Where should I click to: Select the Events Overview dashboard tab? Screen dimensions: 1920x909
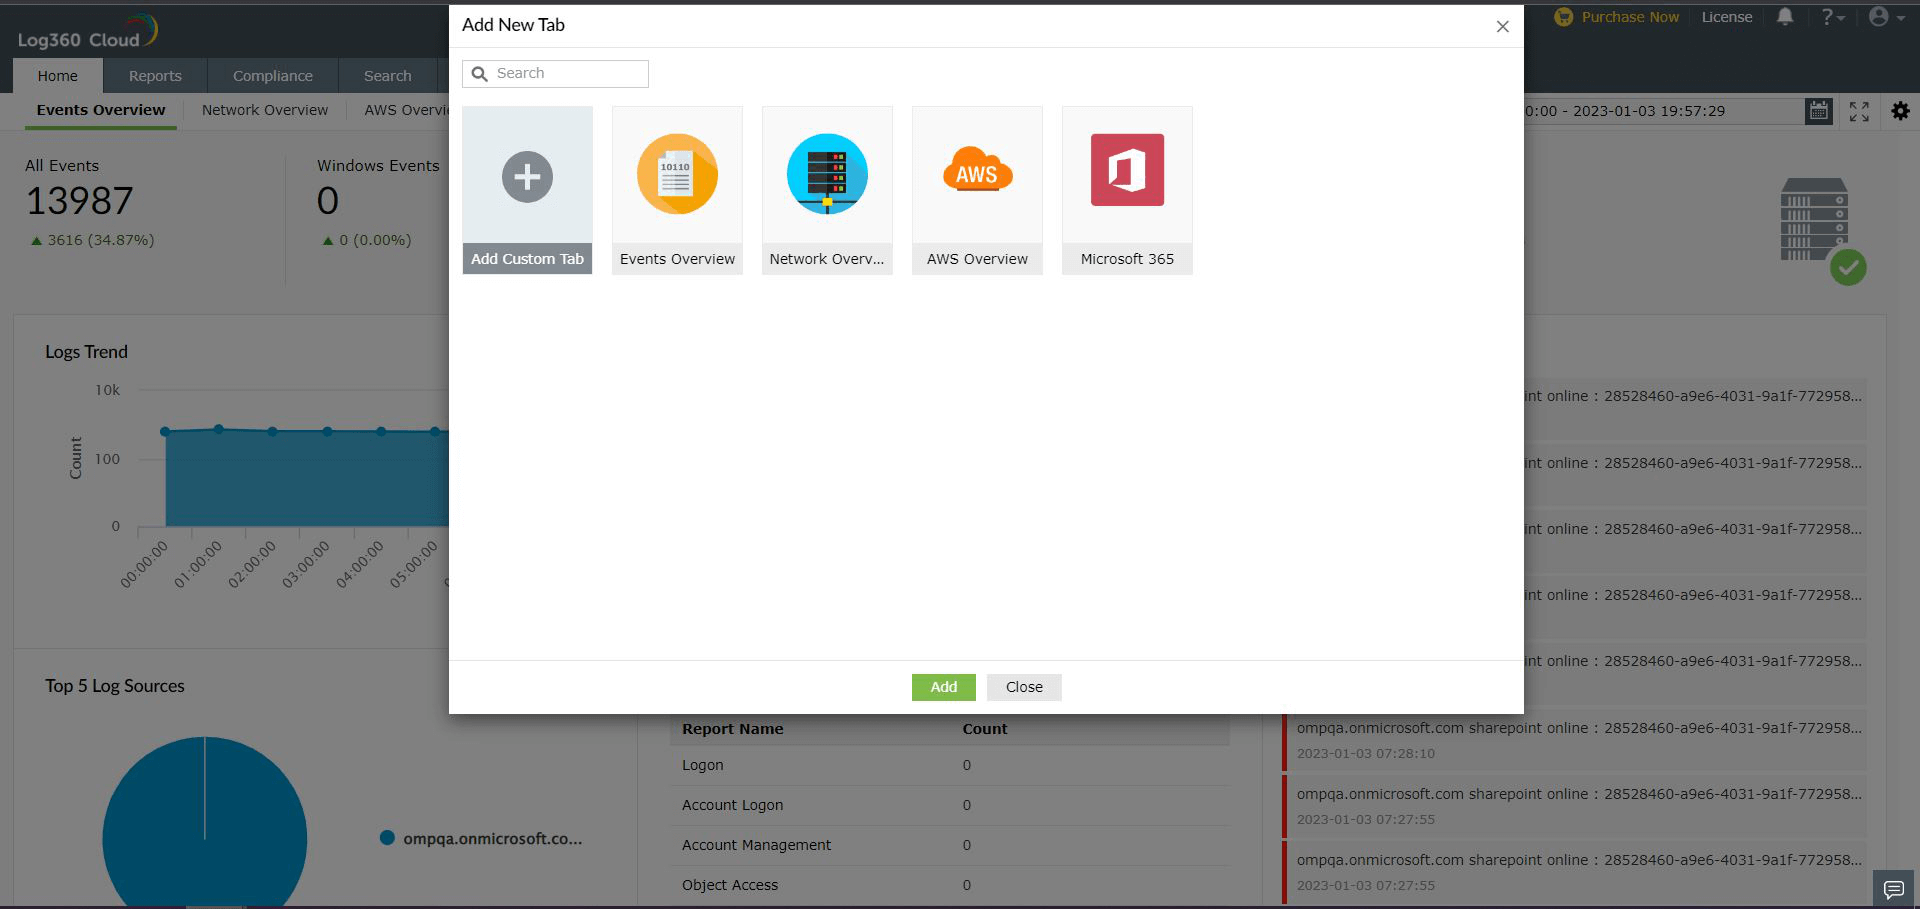[x=101, y=110]
